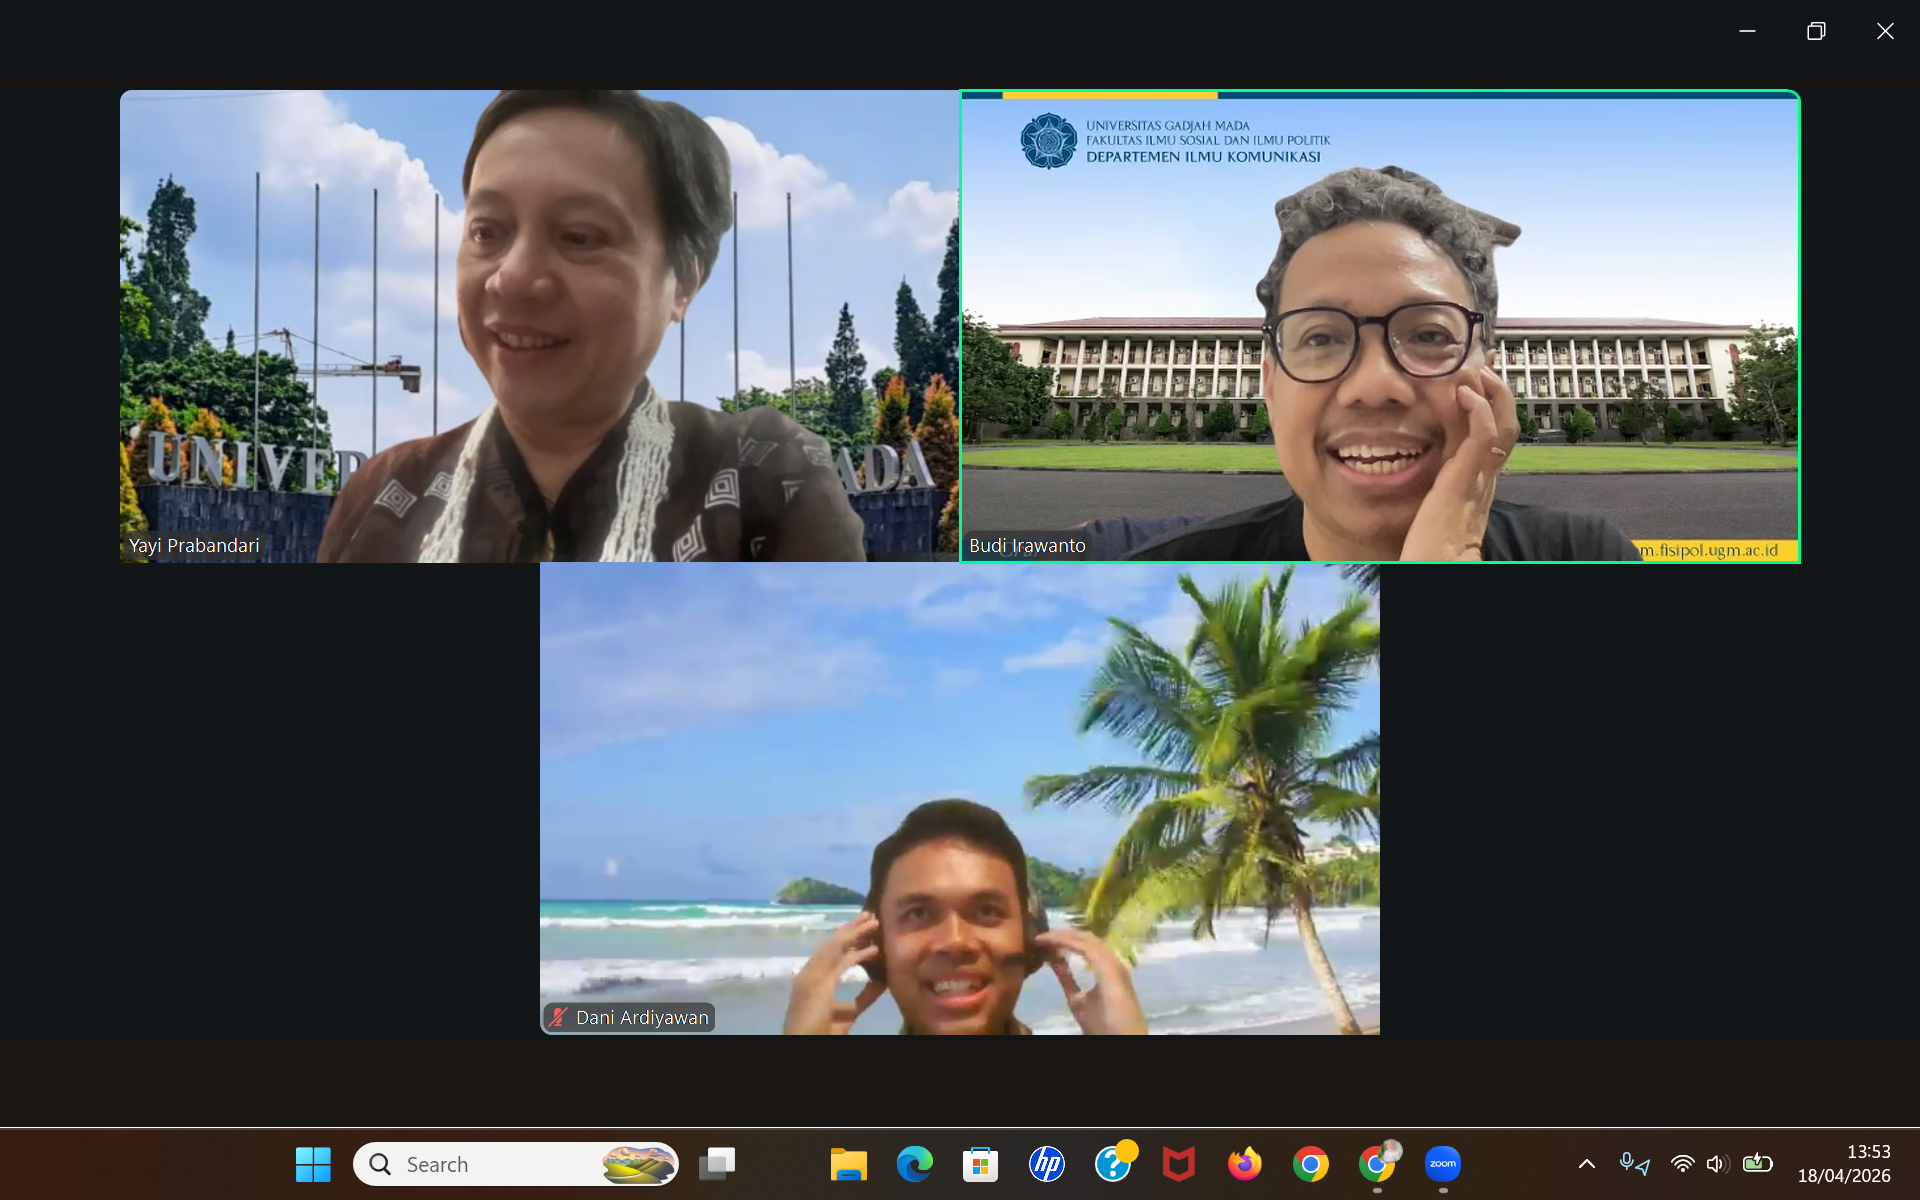Open Zoom from the taskbar
The width and height of the screenshot is (1920, 1200).
[x=1442, y=1164]
